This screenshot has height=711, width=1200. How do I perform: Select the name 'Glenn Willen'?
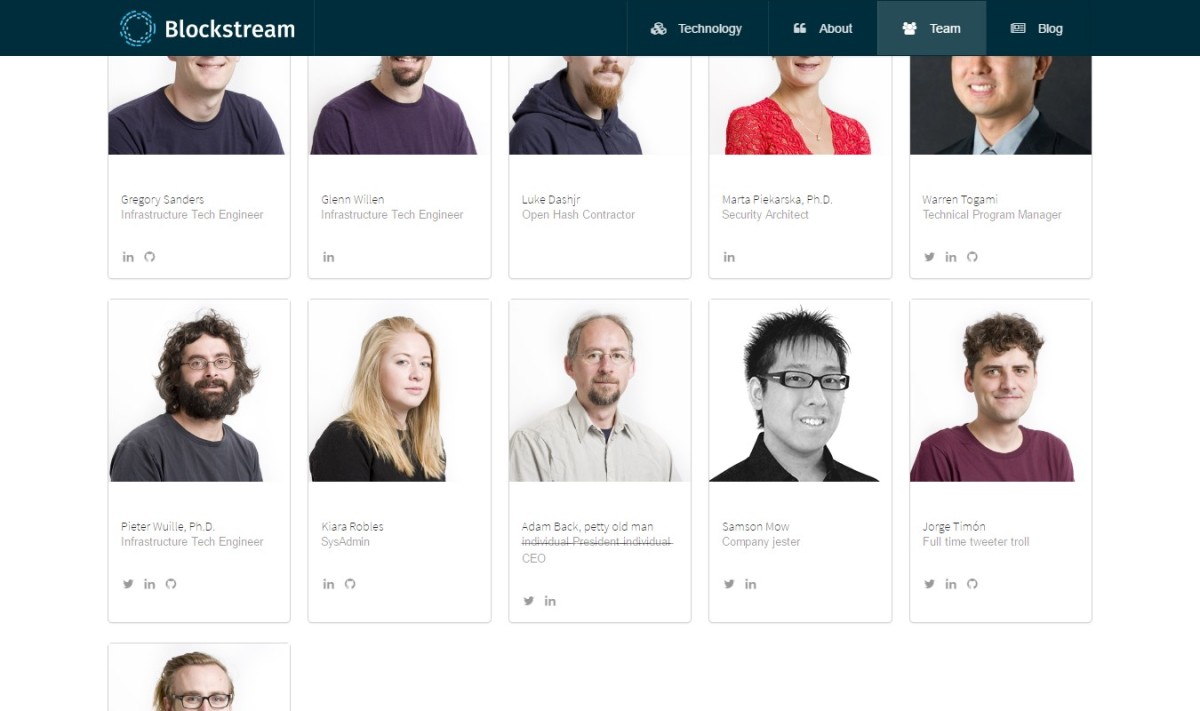(352, 199)
